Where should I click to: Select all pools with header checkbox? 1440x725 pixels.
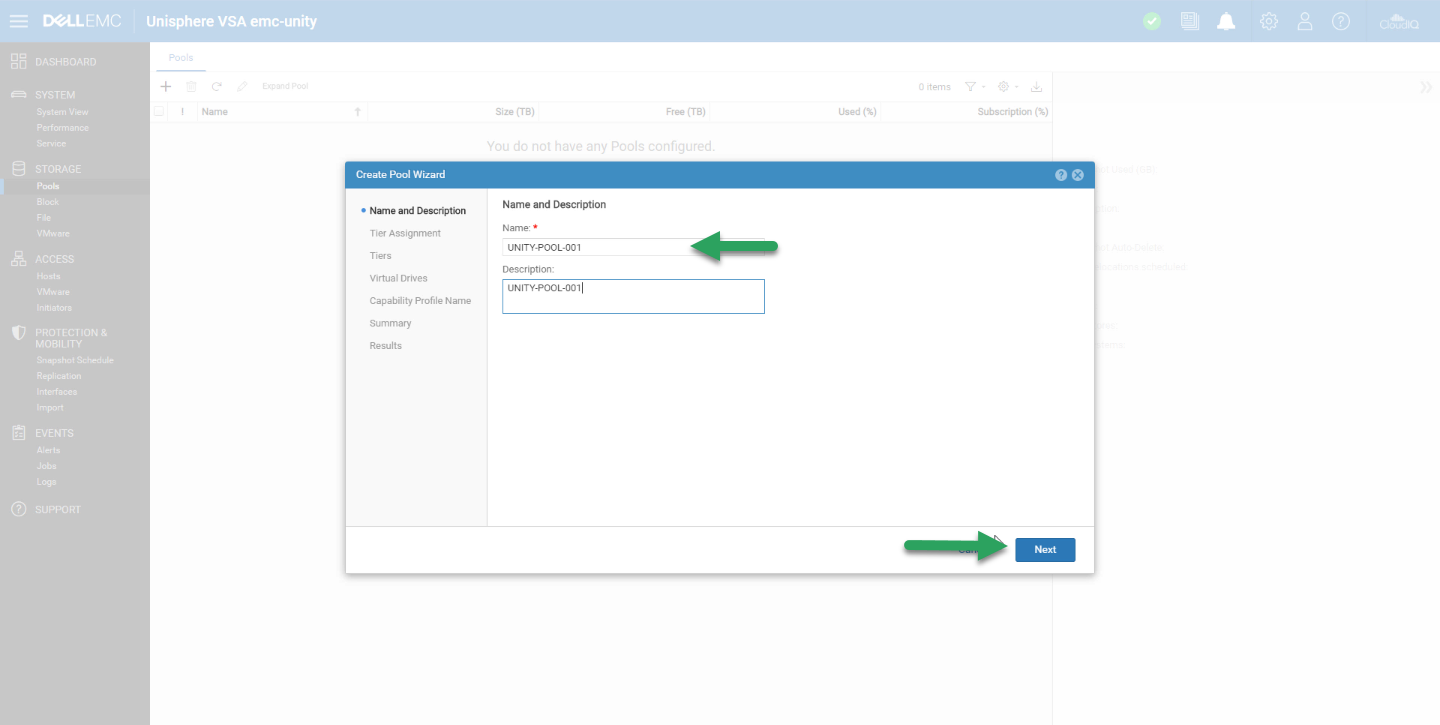[159, 112]
